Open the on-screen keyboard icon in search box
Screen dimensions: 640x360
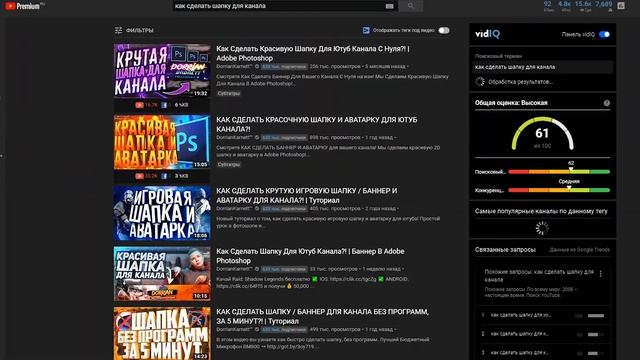coord(389,6)
